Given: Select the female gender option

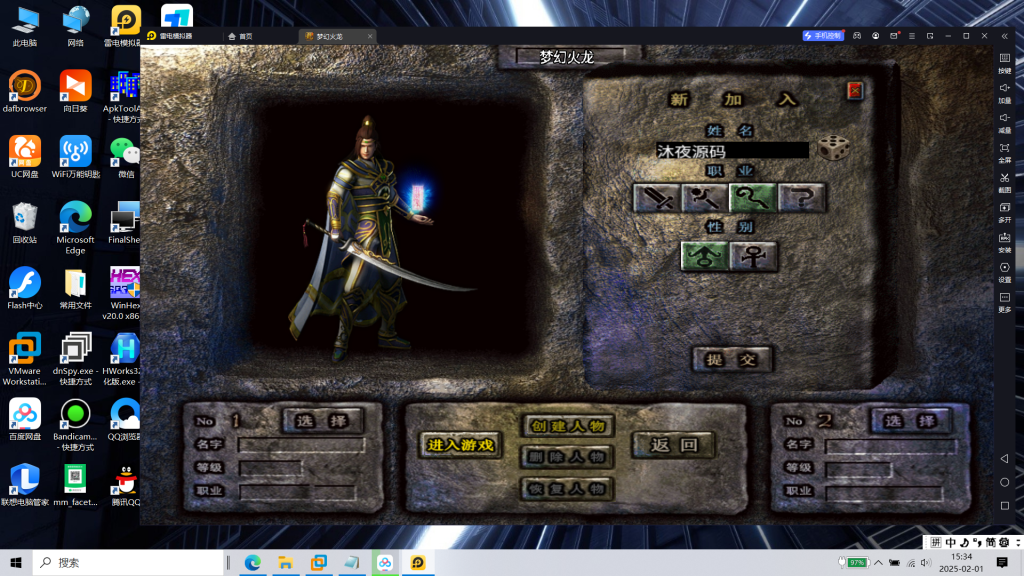Looking at the screenshot, I should [x=753, y=257].
